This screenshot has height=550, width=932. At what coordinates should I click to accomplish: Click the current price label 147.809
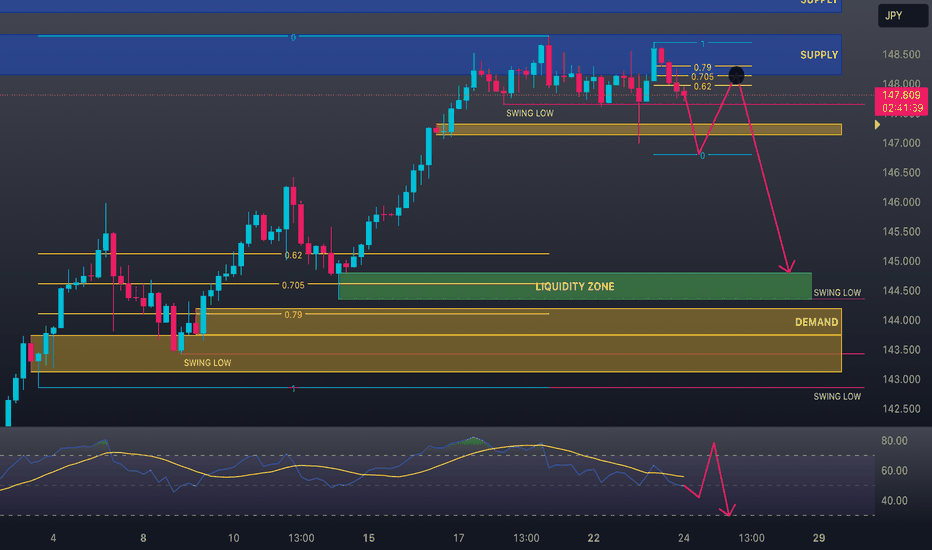coord(901,95)
